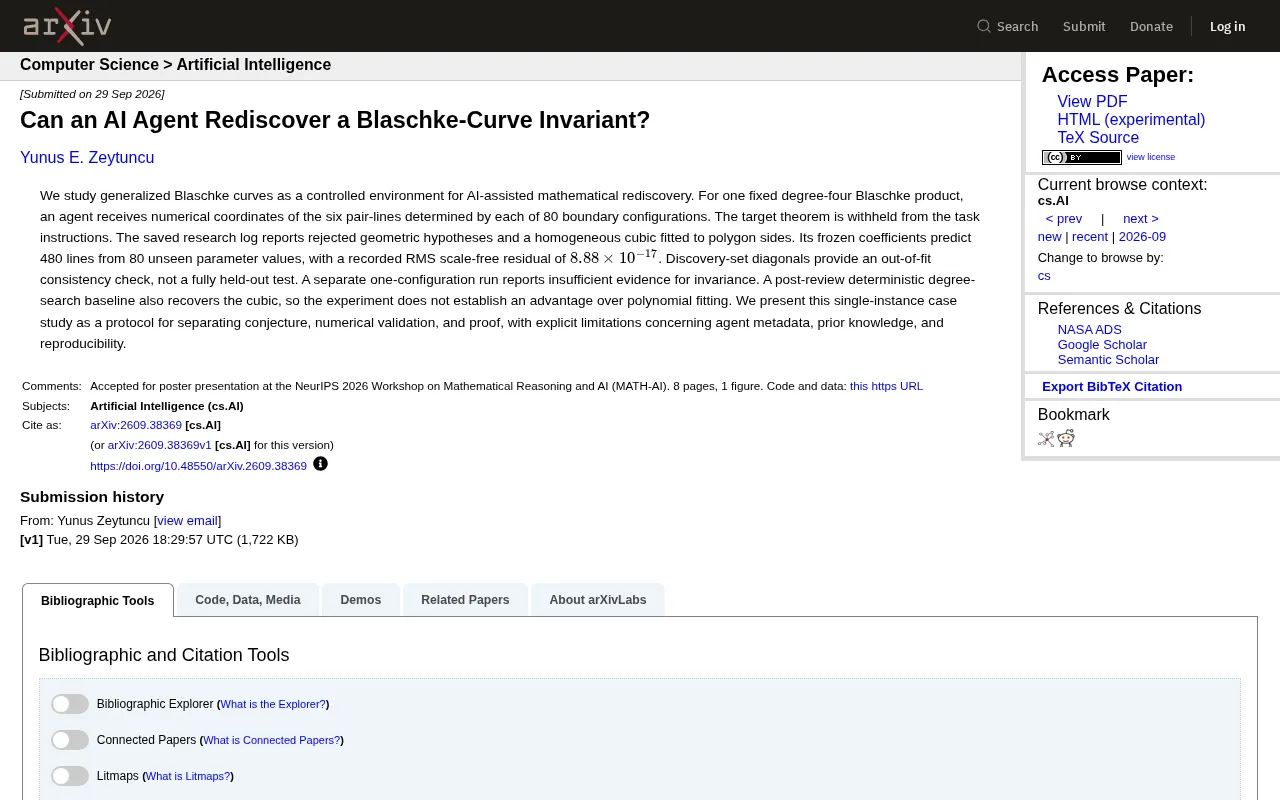Open Google Scholar citations link
The height and width of the screenshot is (800, 1280).
pyautogui.click(x=1102, y=345)
